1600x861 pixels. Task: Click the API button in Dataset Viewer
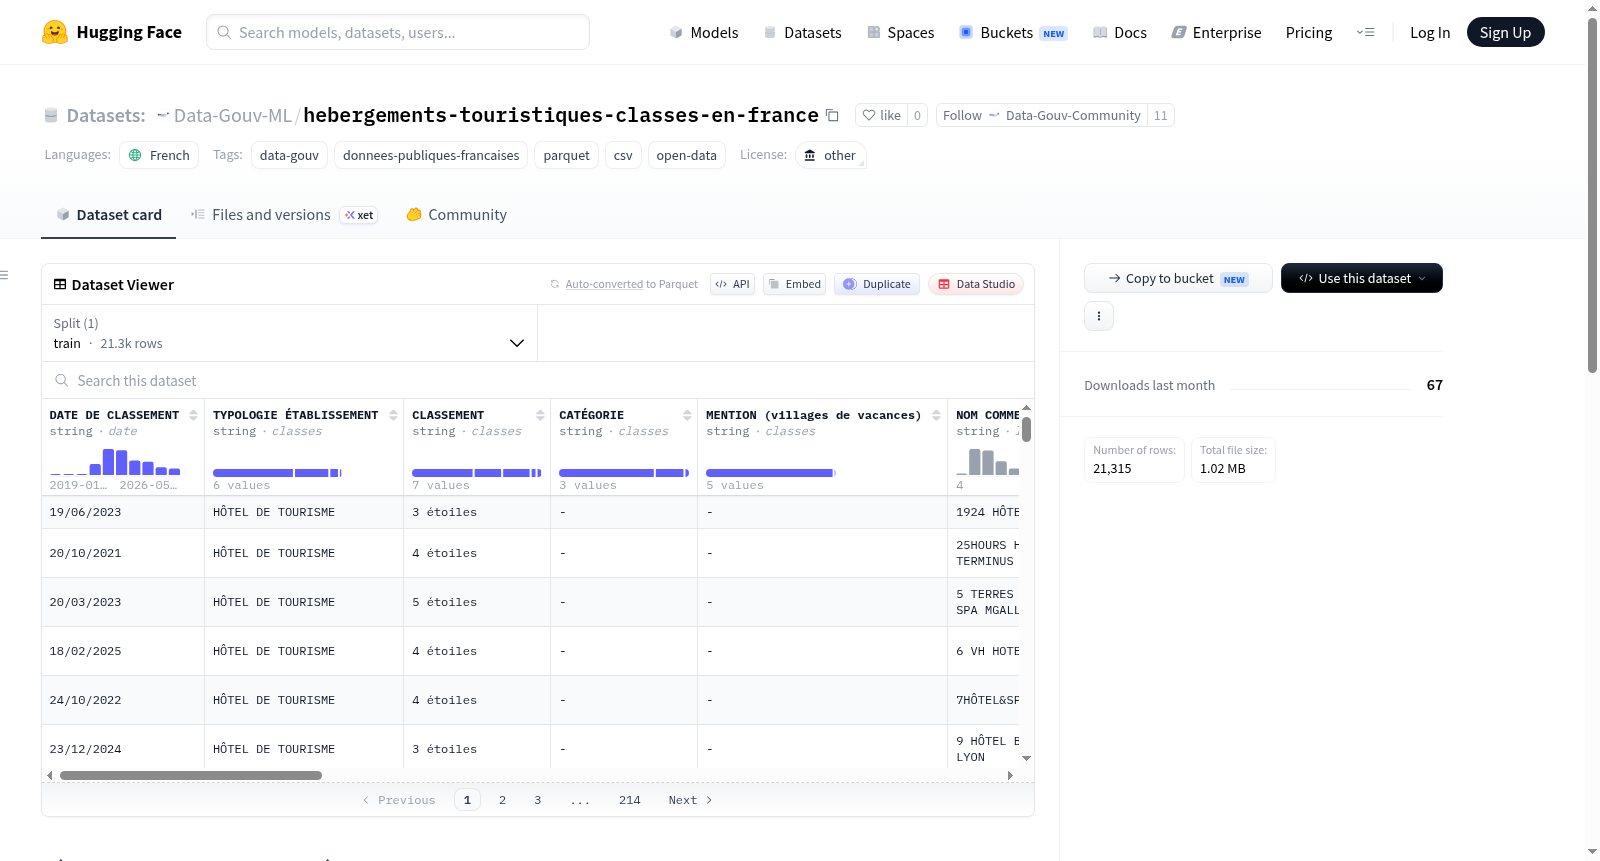click(732, 284)
